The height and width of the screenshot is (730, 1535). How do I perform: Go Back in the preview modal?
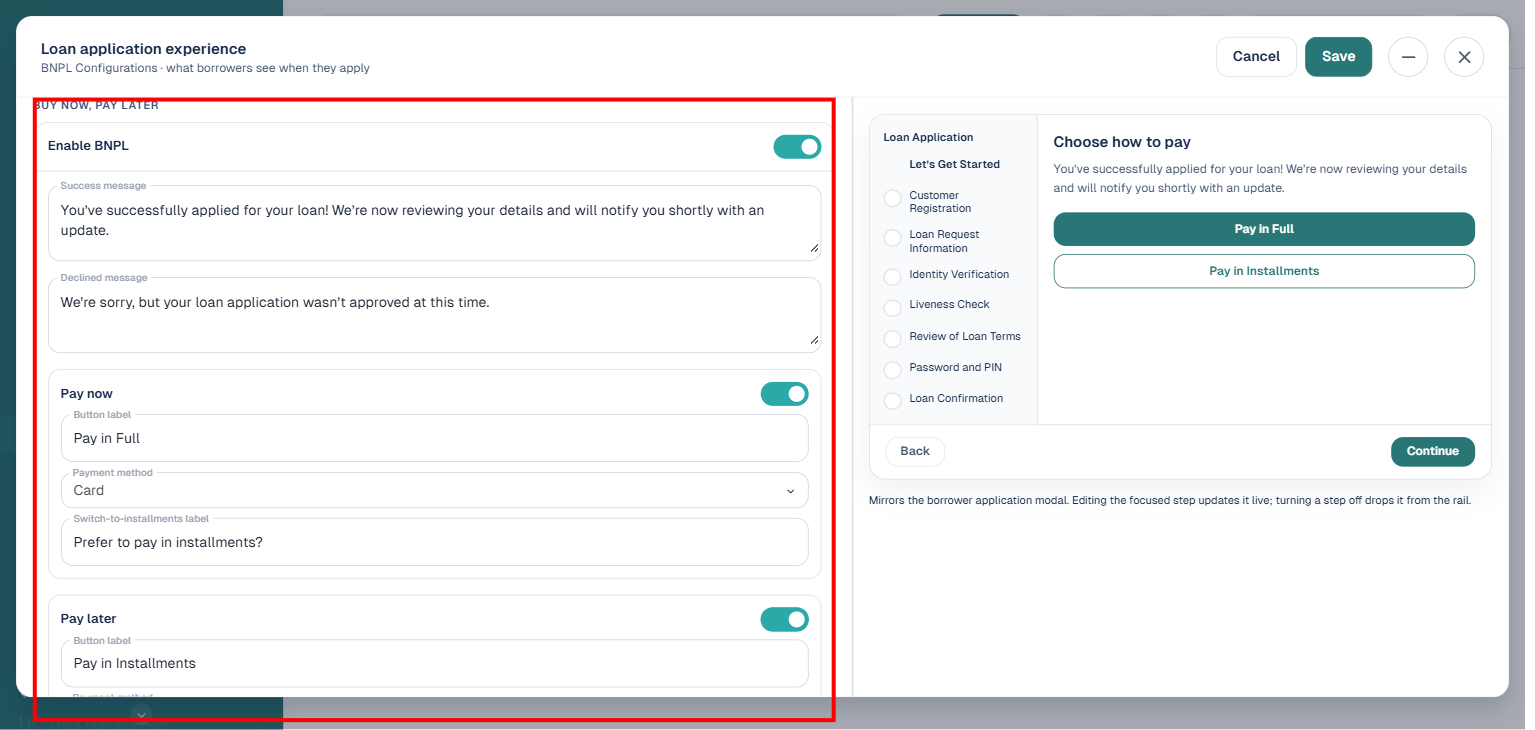[915, 451]
